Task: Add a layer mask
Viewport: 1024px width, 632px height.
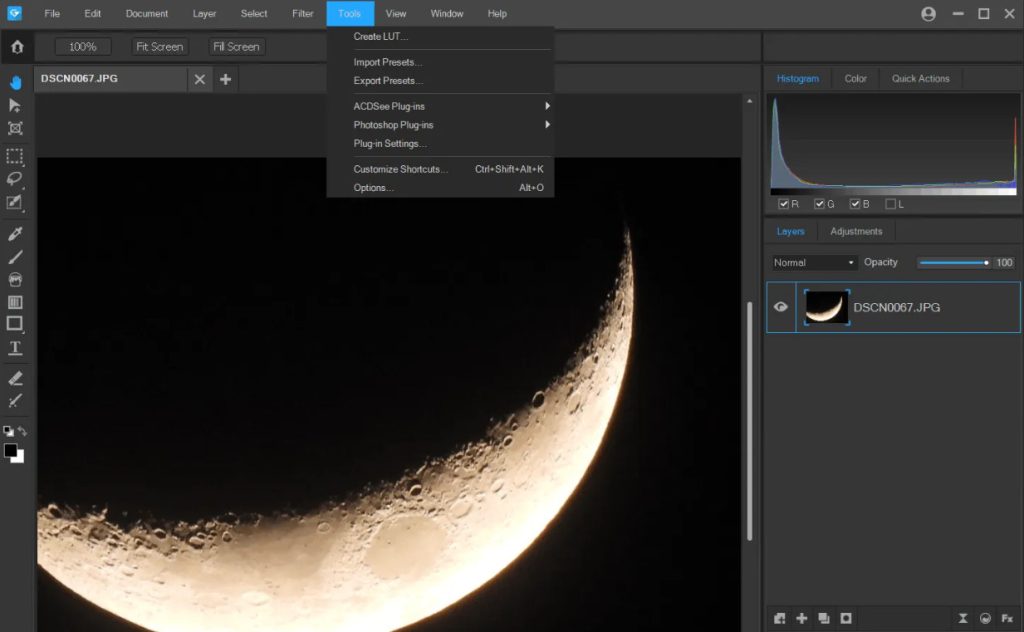Action: click(846, 618)
